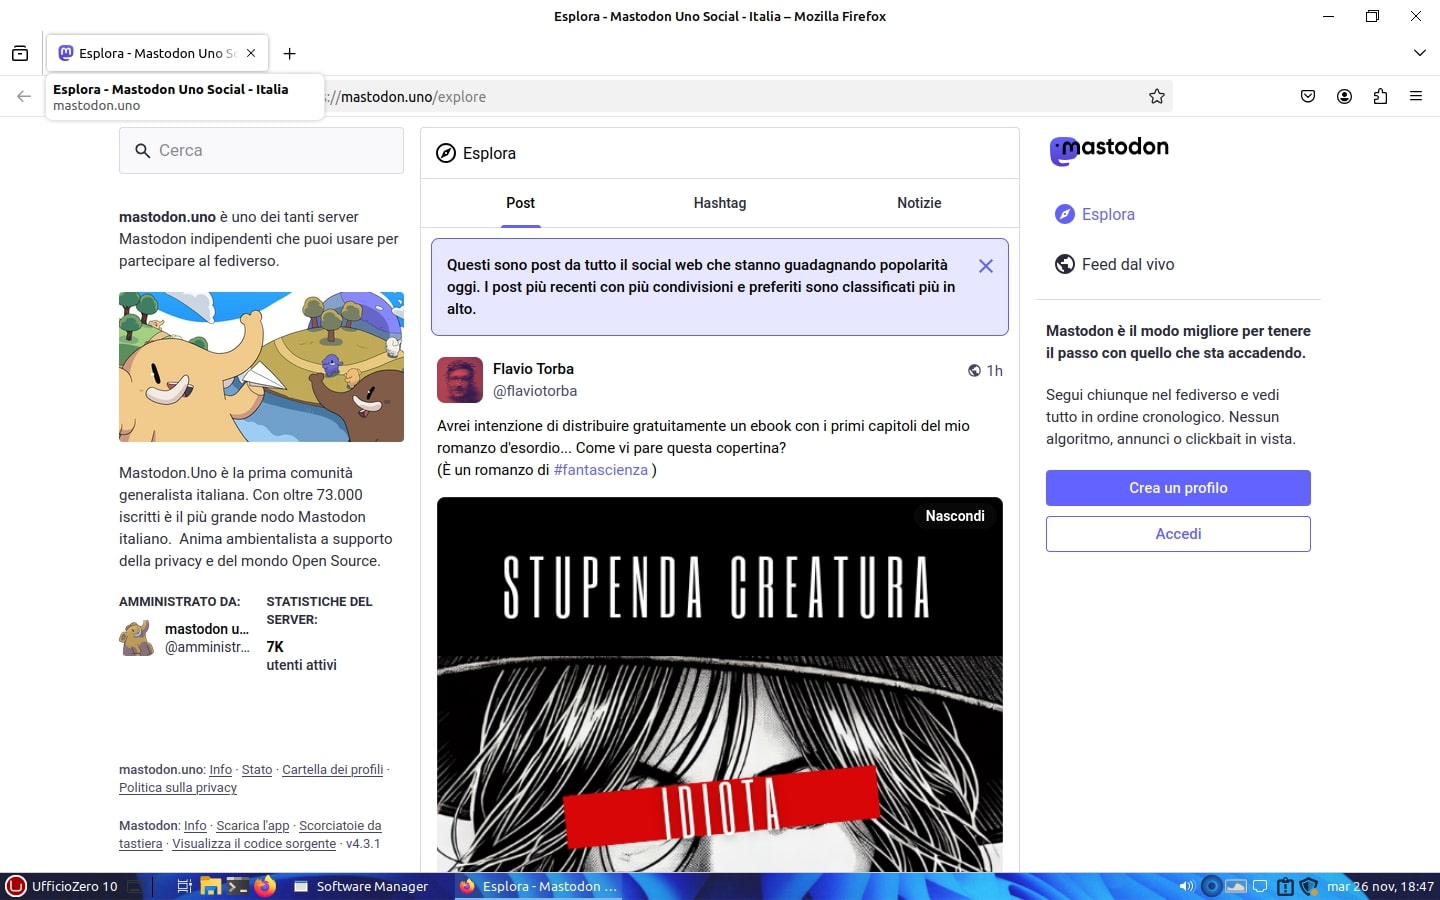Viewport: 1440px width, 900px height.
Task: Open Flavio Torba display name
Action: (x=533, y=369)
